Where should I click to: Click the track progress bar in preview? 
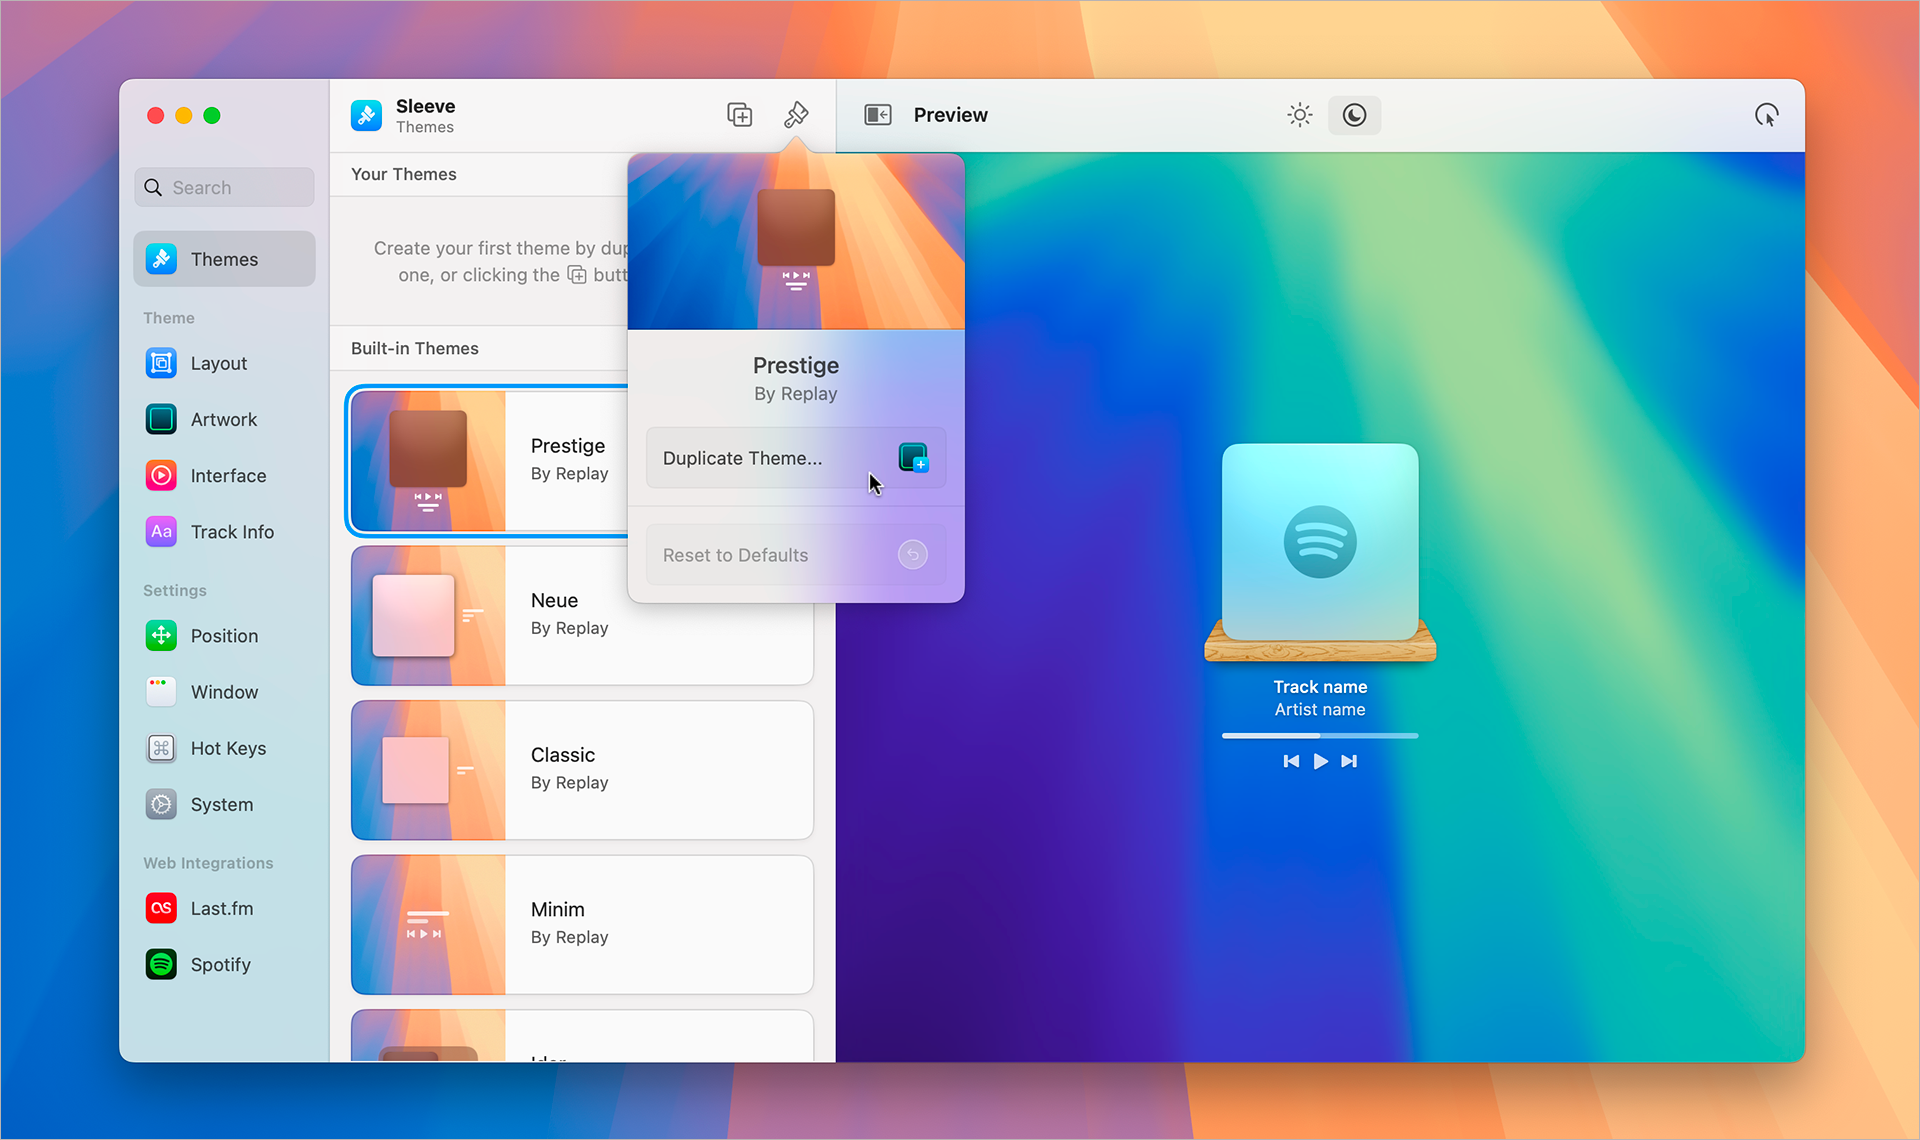click(1320, 735)
